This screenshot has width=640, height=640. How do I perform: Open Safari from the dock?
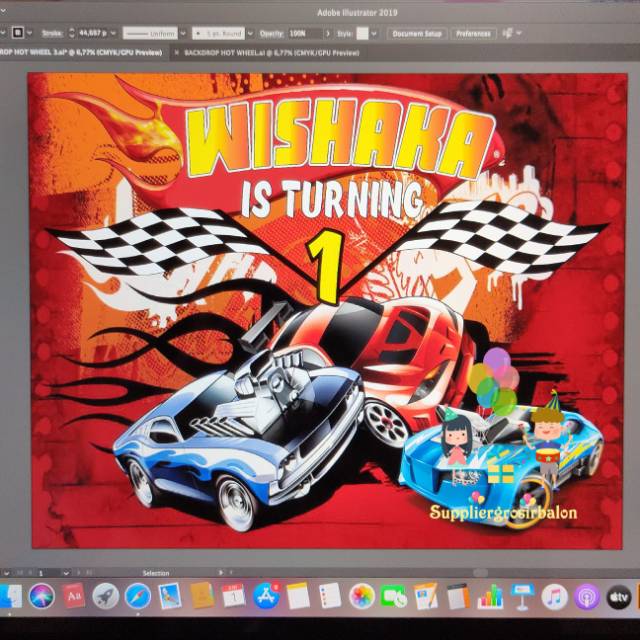pyautogui.click(x=138, y=597)
